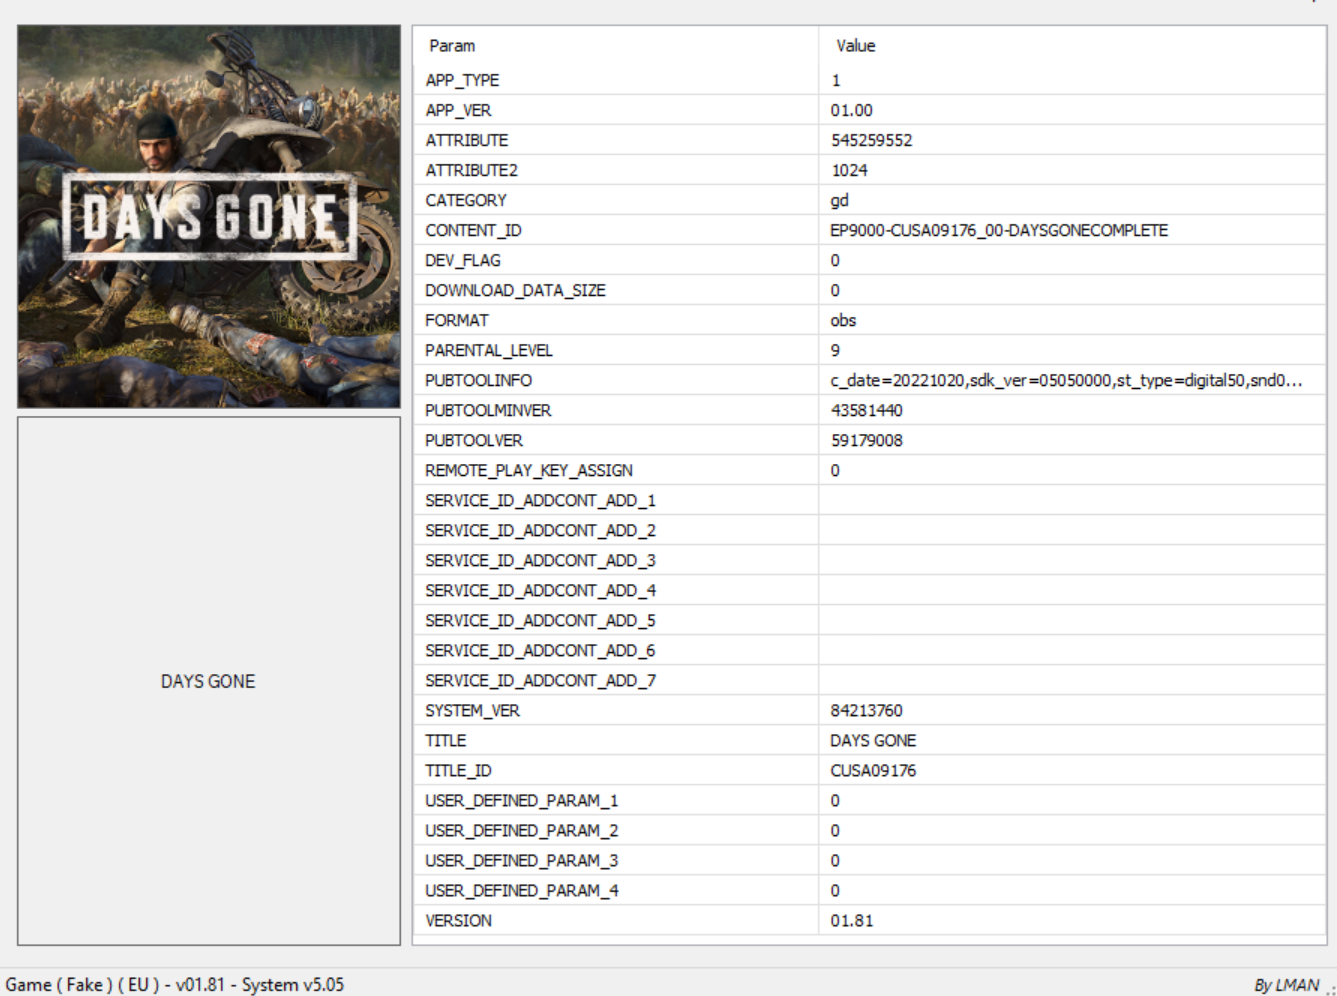Click the Param column header
Image resolution: width=1337 pixels, height=996 pixels.
[x=452, y=46]
